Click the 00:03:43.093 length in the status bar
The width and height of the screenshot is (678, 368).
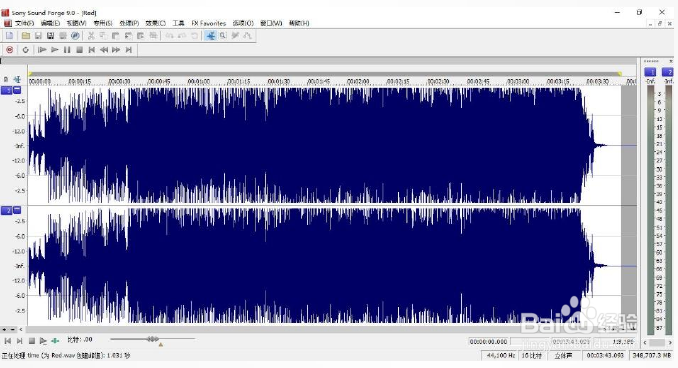(x=605, y=355)
